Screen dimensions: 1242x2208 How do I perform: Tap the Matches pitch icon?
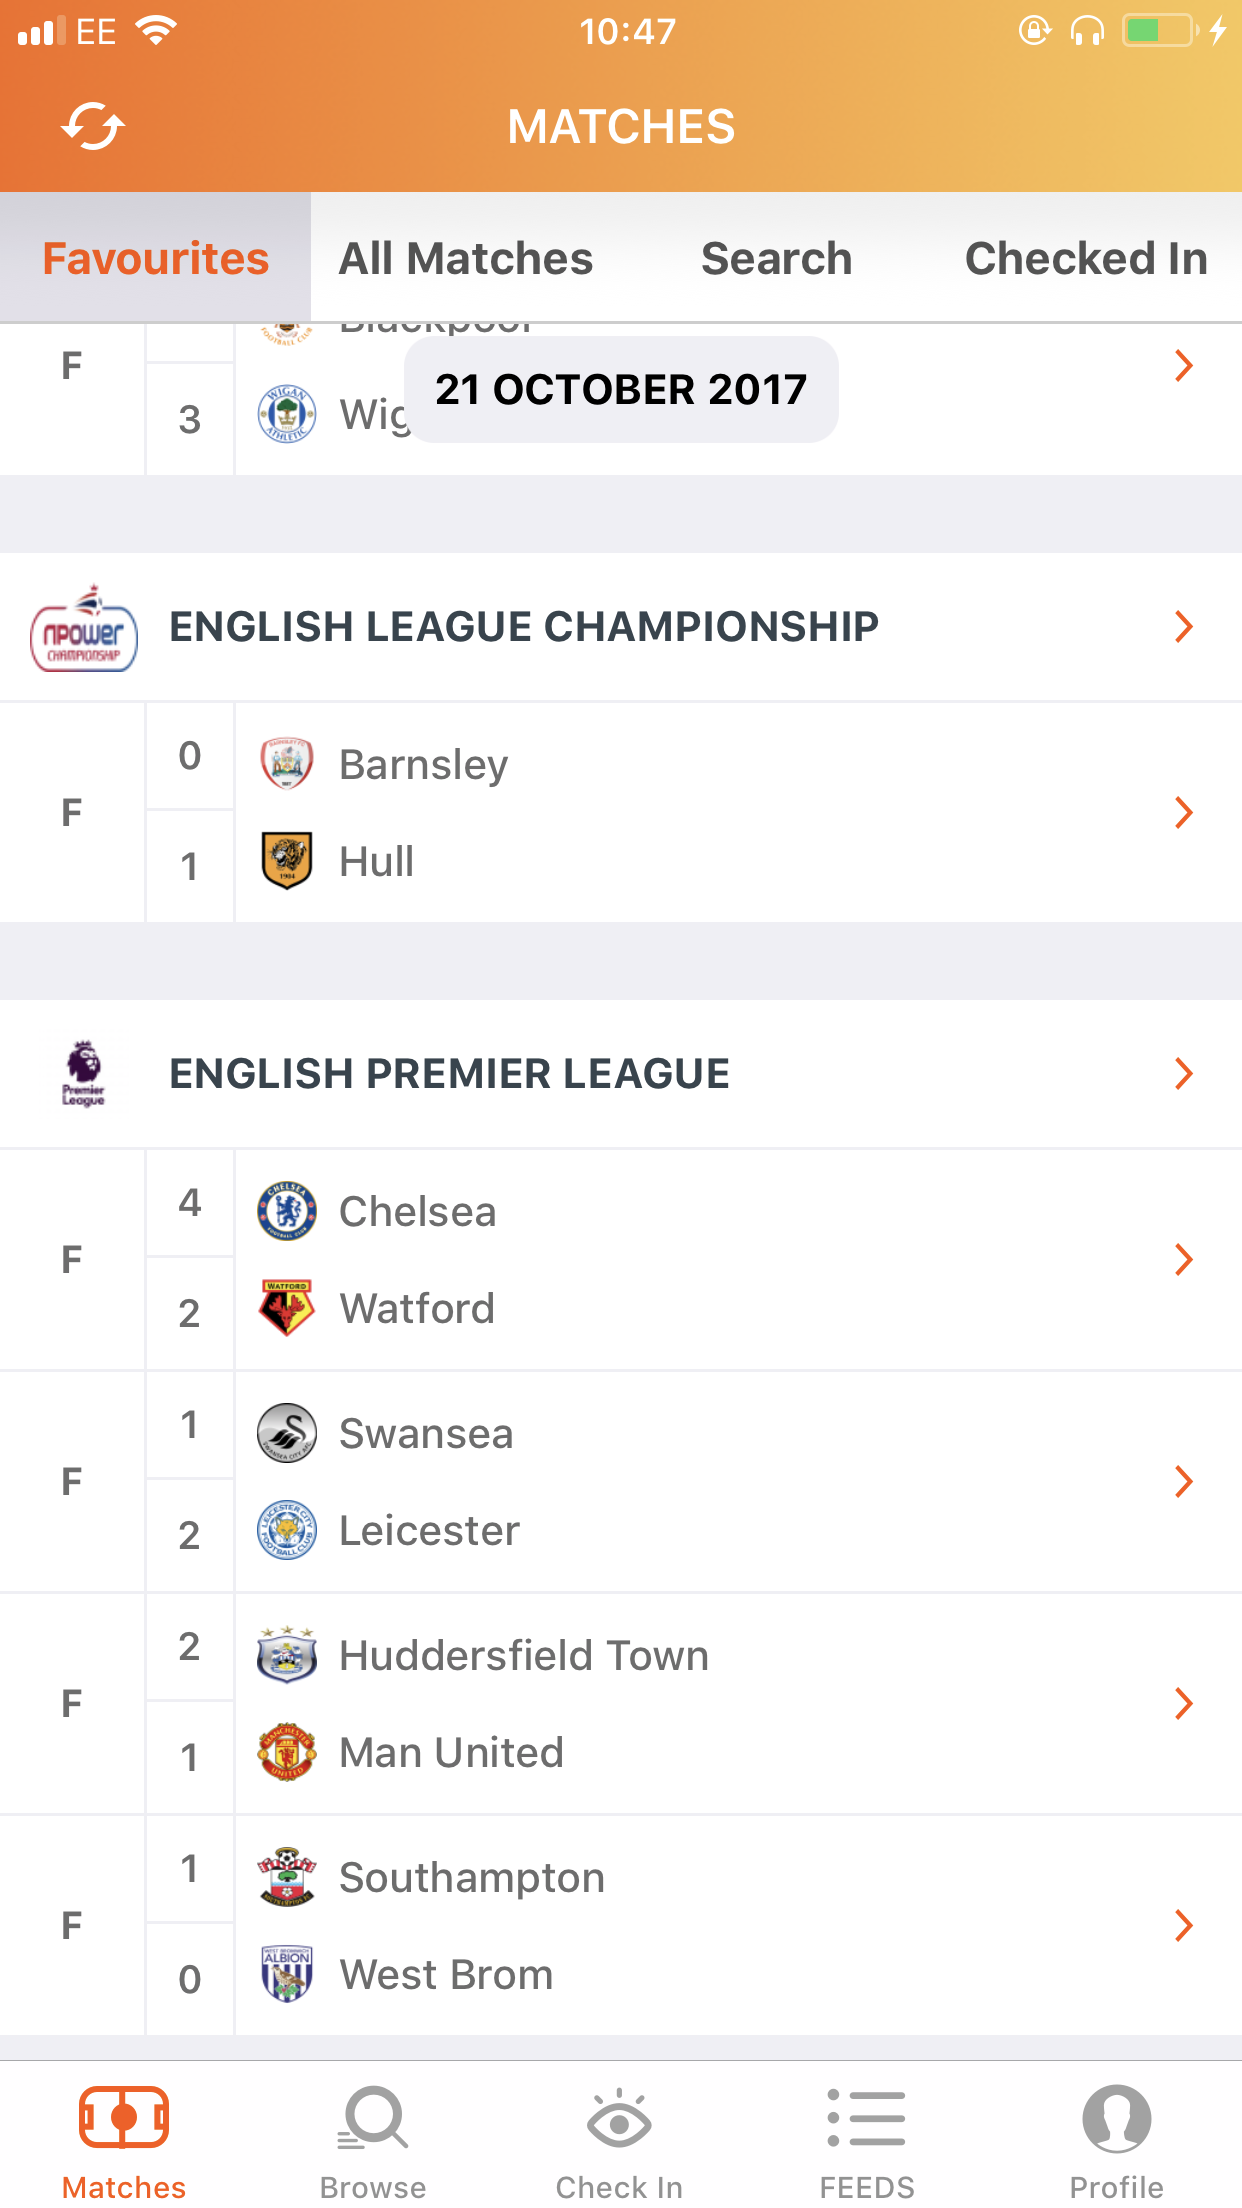point(124,2117)
